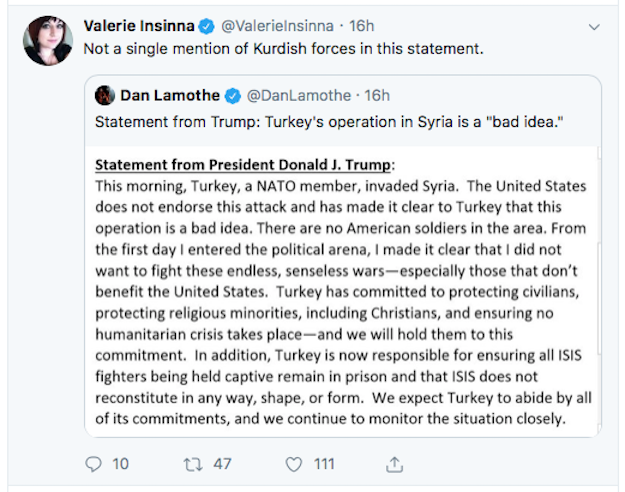625x492 pixels.
Task: Open the share tweet icon
Action: (x=394, y=464)
